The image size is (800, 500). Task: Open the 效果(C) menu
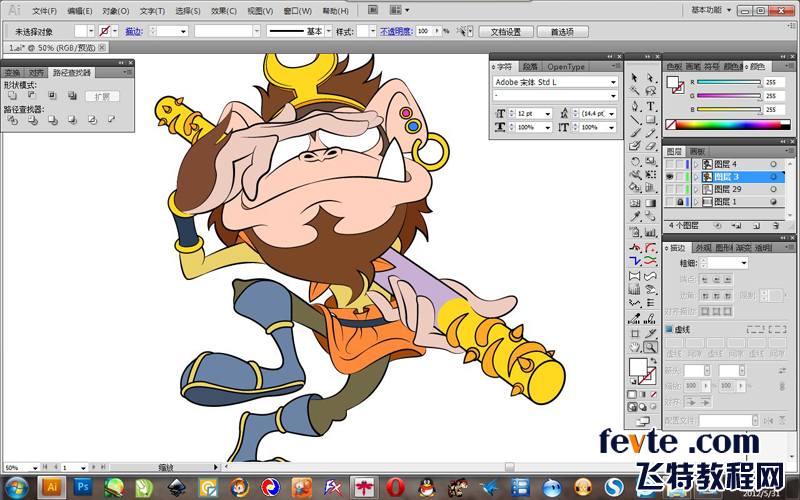point(223,11)
